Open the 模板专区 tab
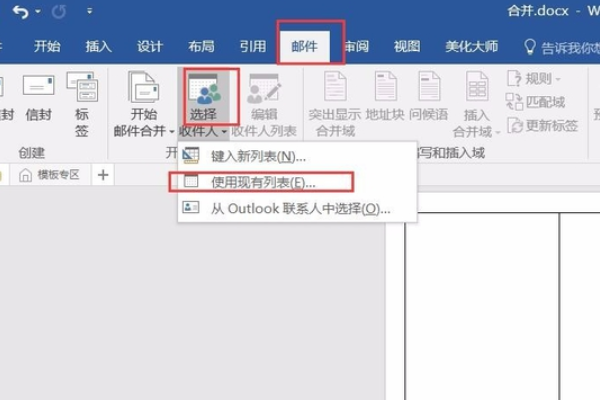The width and height of the screenshot is (600, 400). [50, 175]
